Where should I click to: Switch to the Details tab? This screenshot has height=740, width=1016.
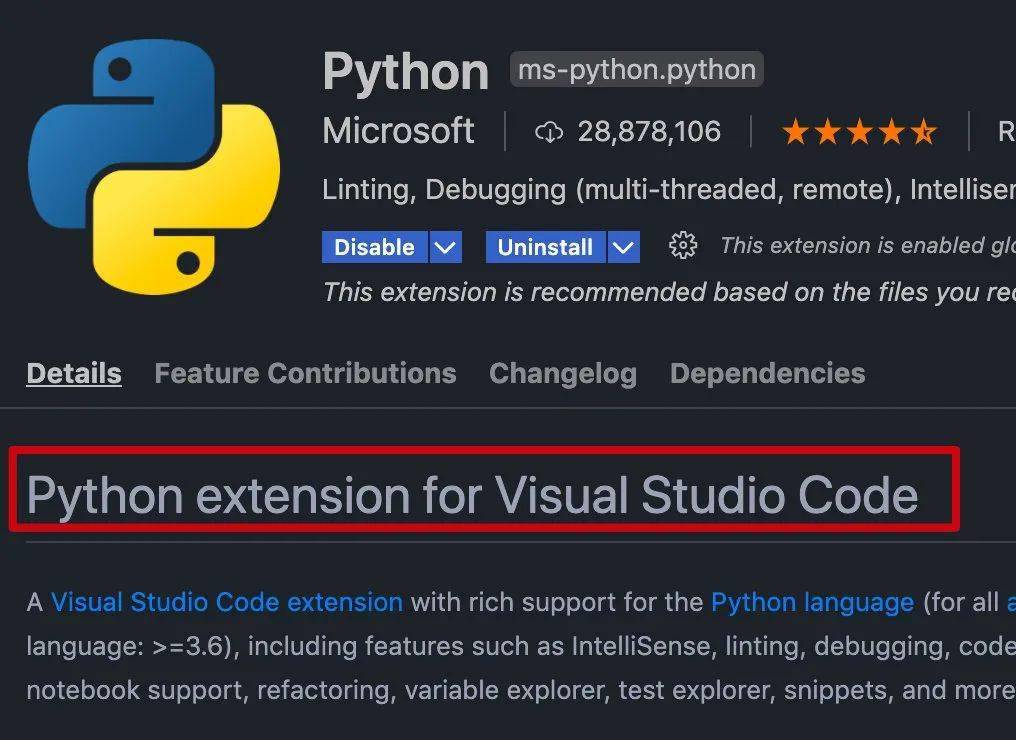74,373
